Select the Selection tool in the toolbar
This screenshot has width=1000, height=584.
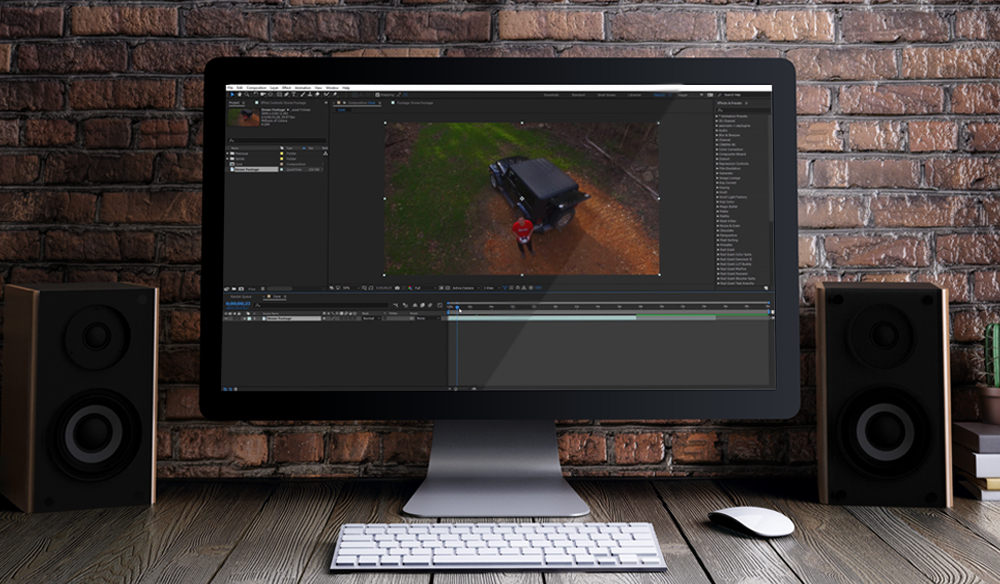pyautogui.click(x=232, y=93)
